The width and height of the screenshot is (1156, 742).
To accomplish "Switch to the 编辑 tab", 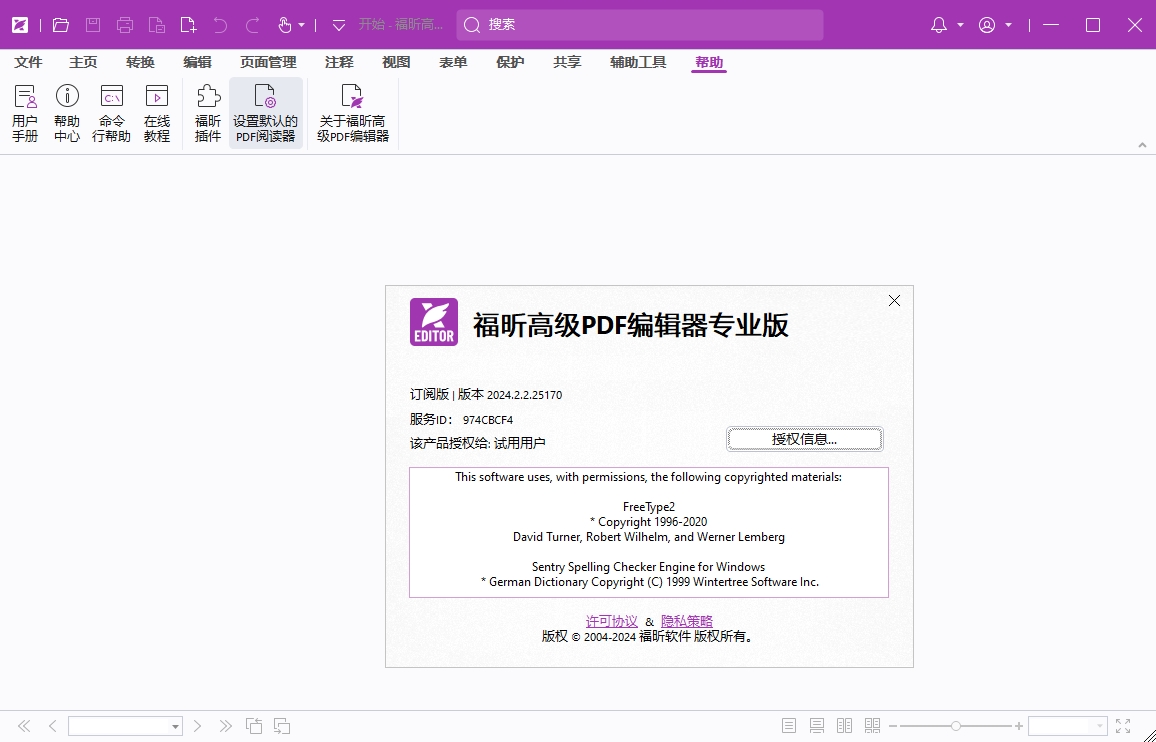I will point(197,63).
